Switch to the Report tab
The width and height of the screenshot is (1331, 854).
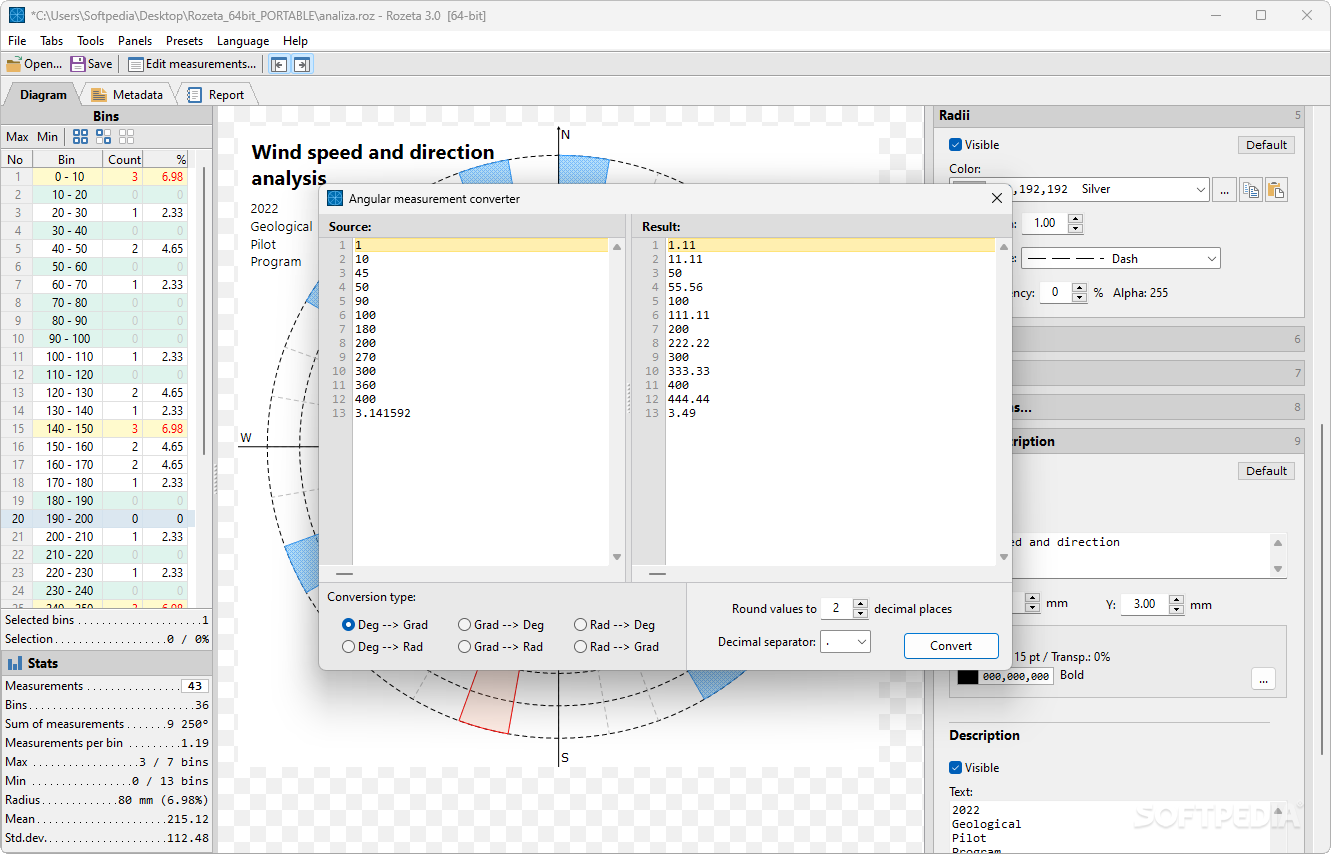point(216,95)
